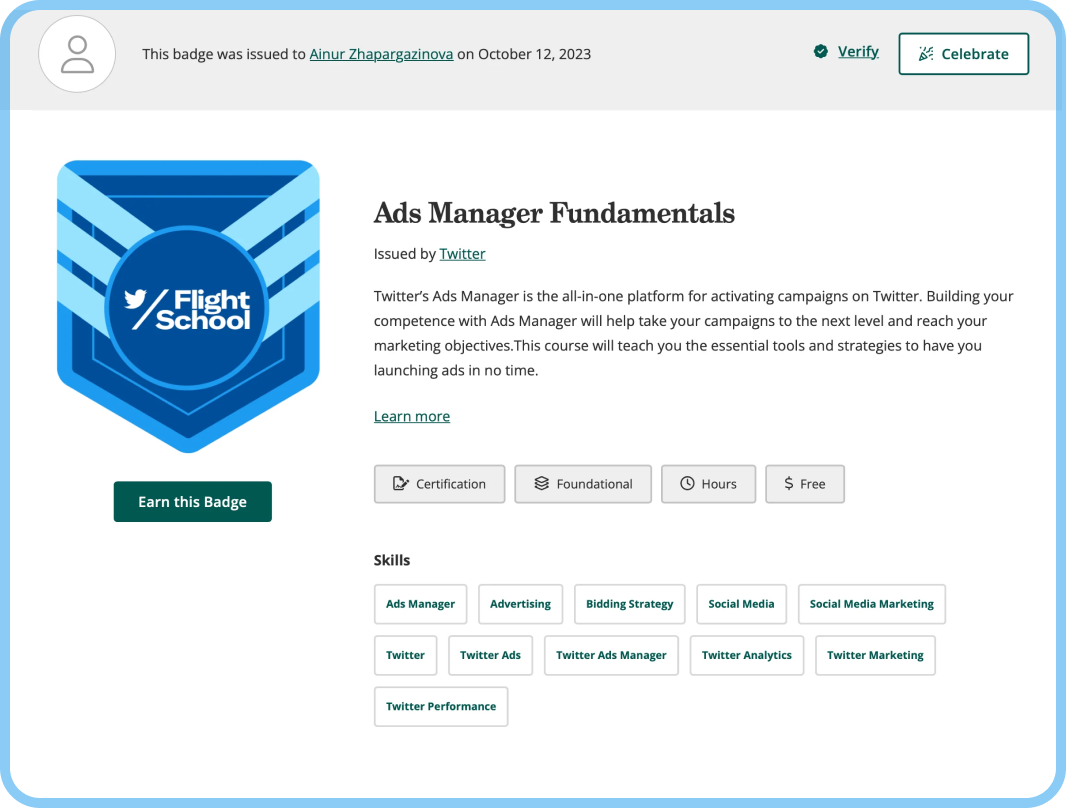This screenshot has width=1066, height=808.
Task: Click the Advertising skill tag
Action: (520, 603)
